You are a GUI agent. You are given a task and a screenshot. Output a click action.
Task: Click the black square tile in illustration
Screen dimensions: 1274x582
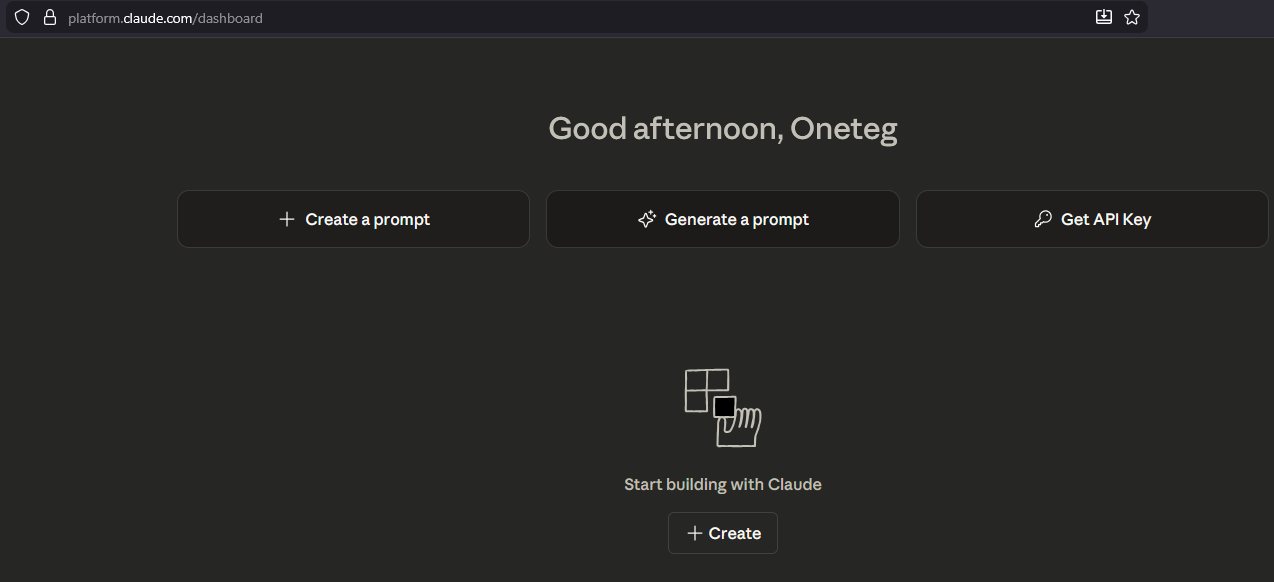[x=725, y=406]
